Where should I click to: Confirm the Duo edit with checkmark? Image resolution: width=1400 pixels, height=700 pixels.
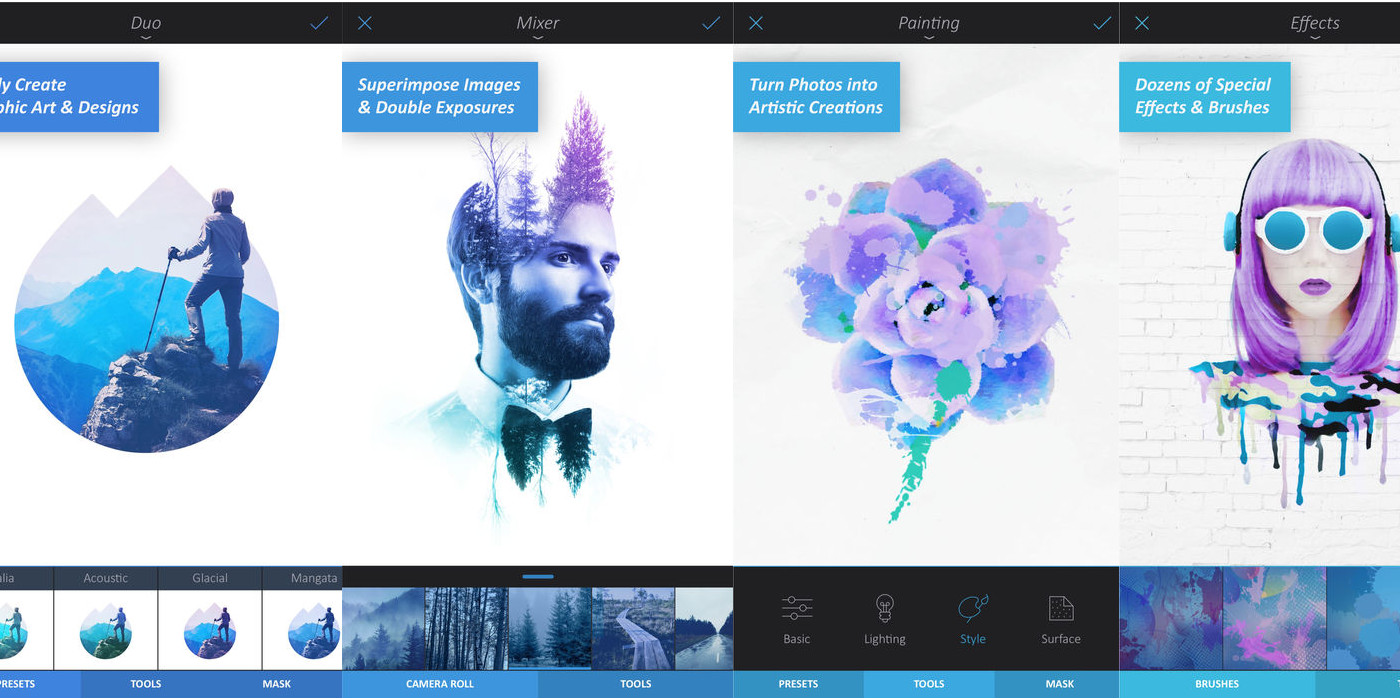319,23
